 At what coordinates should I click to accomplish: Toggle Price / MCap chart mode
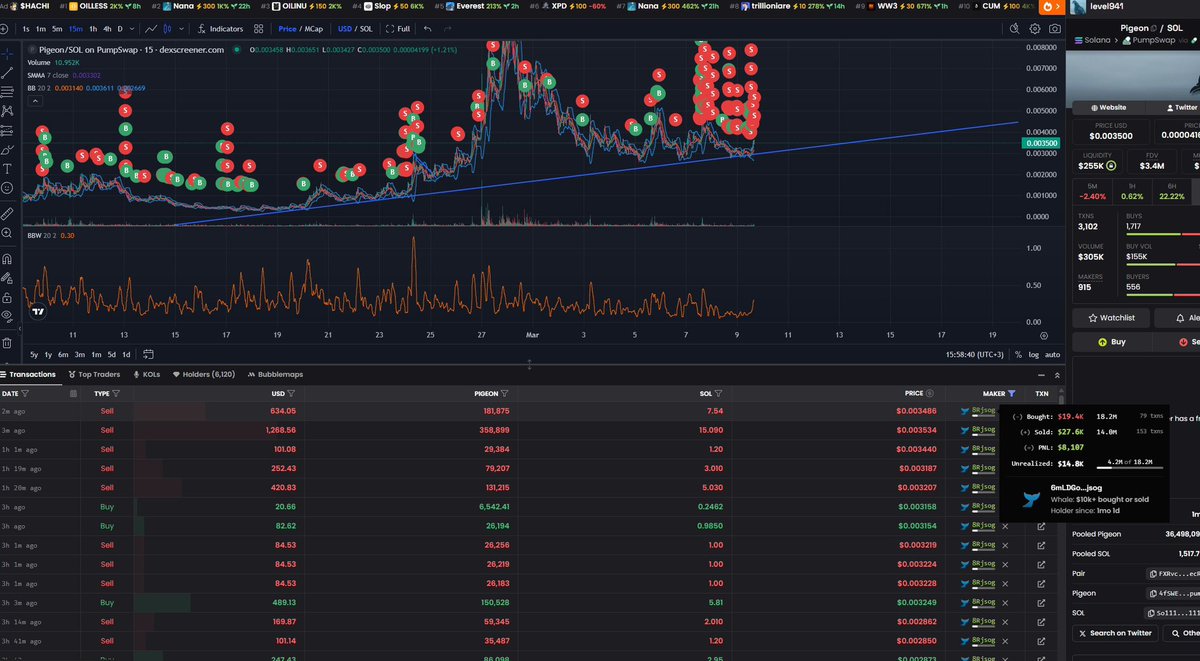[x=300, y=29]
